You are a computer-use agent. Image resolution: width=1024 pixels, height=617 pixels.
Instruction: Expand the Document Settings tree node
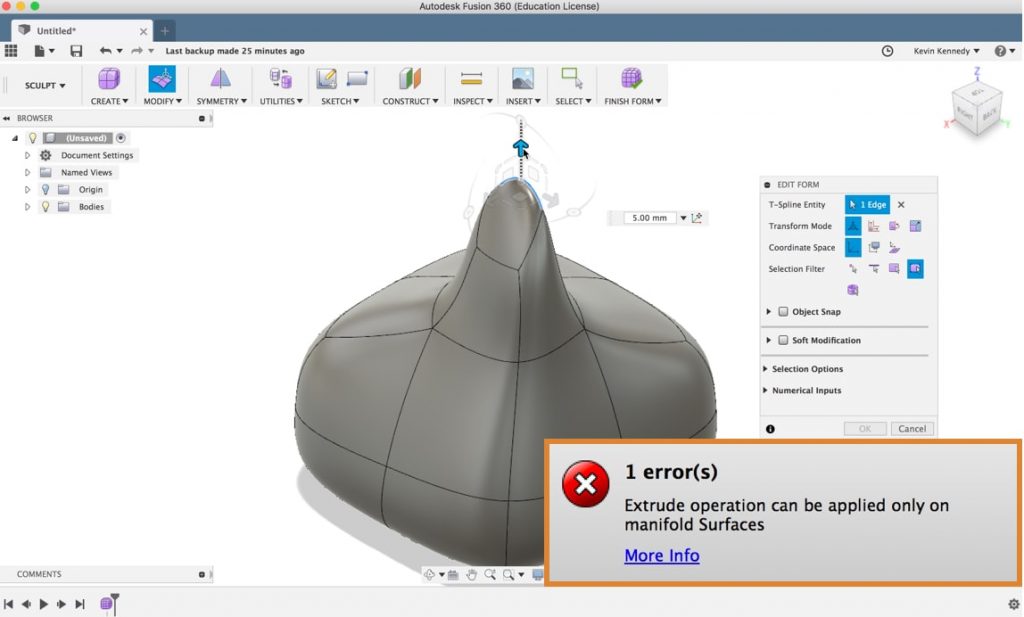[27, 155]
